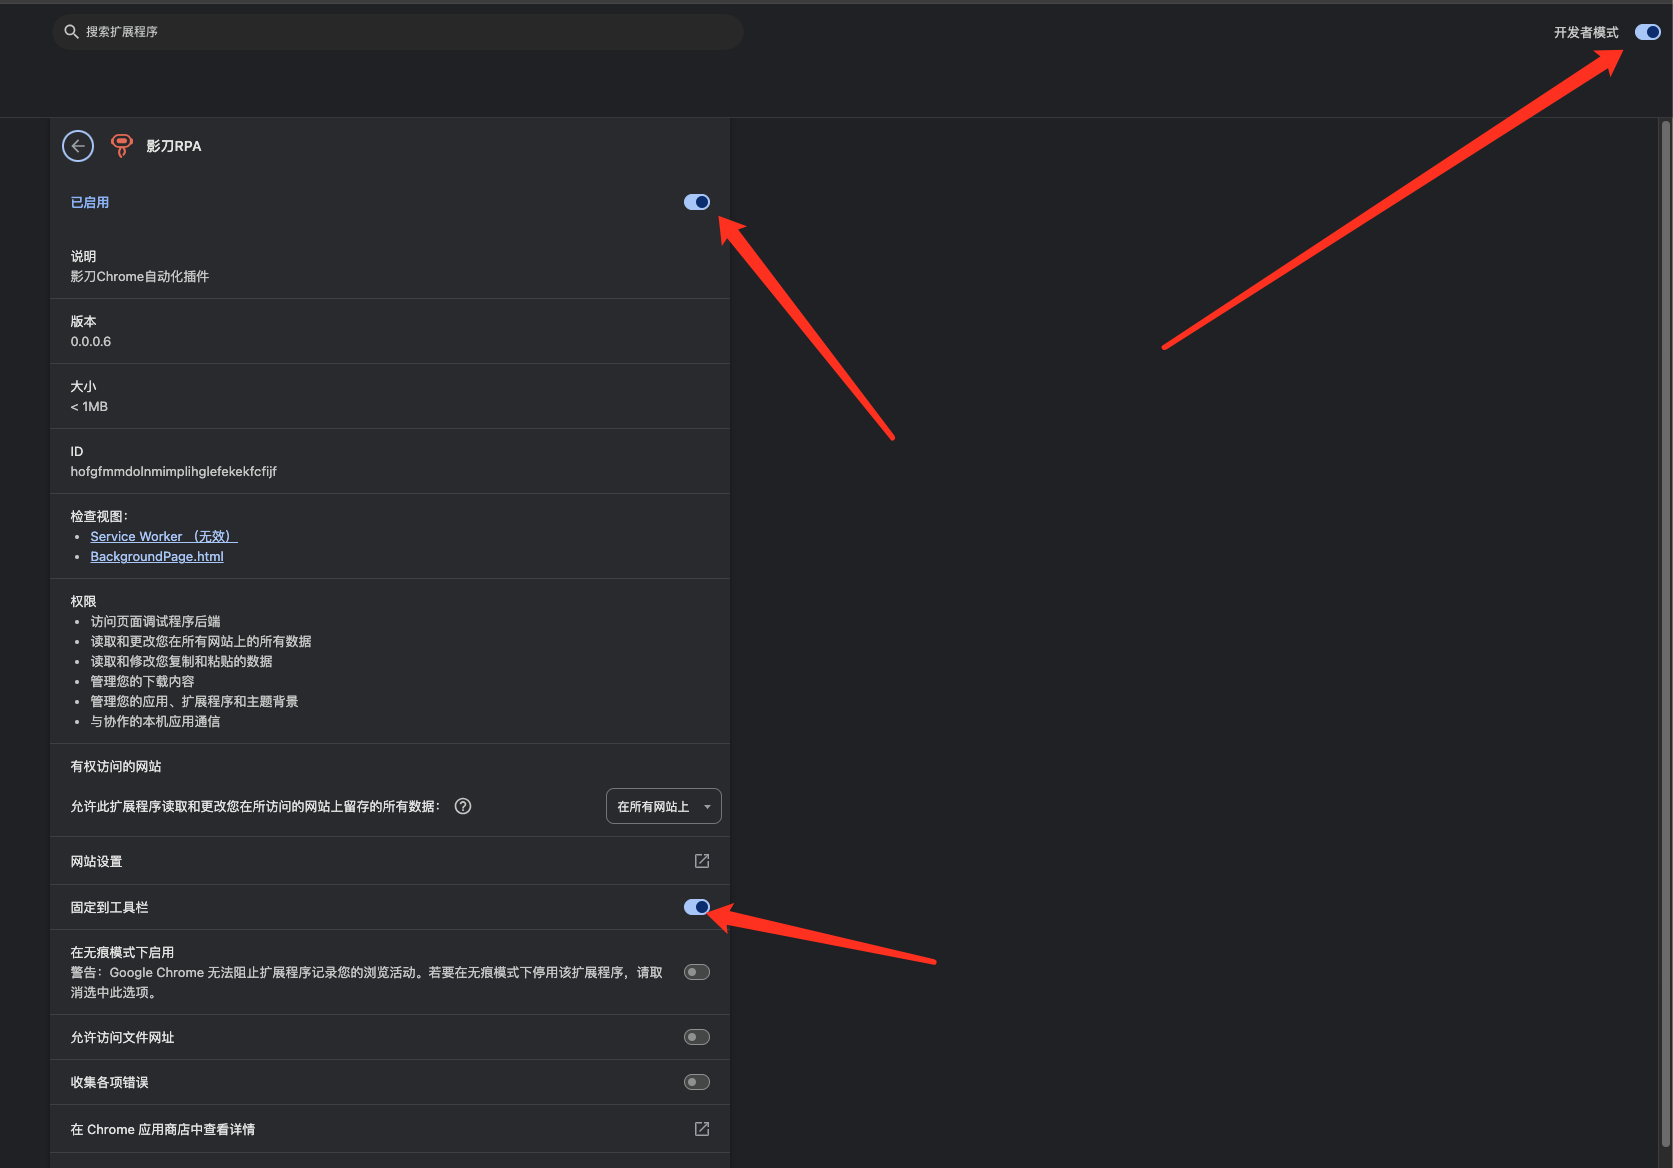The image size is (1673, 1168).
Task: Toggle the 固定到工具栏 switch
Action: pos(697,907)
